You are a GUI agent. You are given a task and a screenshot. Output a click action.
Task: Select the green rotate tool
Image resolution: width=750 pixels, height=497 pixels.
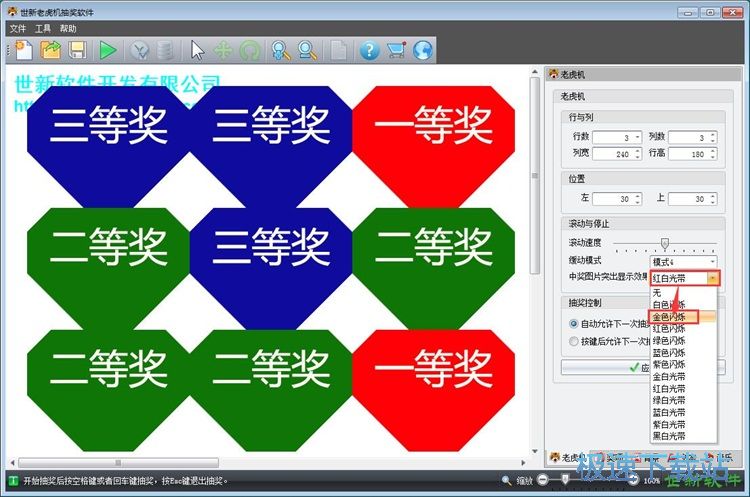click(x=250, y=50)
